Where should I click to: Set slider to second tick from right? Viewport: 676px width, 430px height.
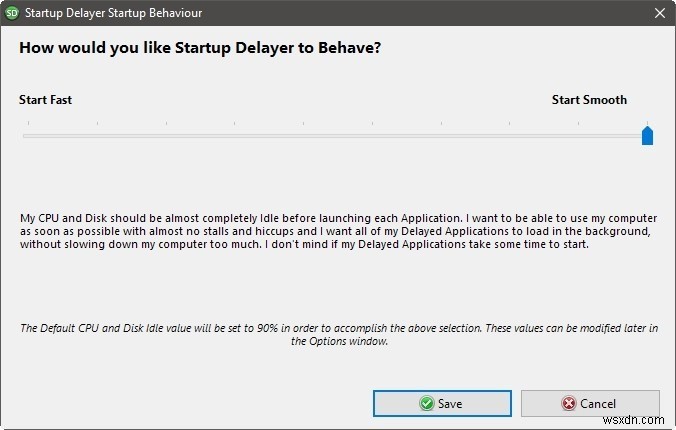point(578,135)
